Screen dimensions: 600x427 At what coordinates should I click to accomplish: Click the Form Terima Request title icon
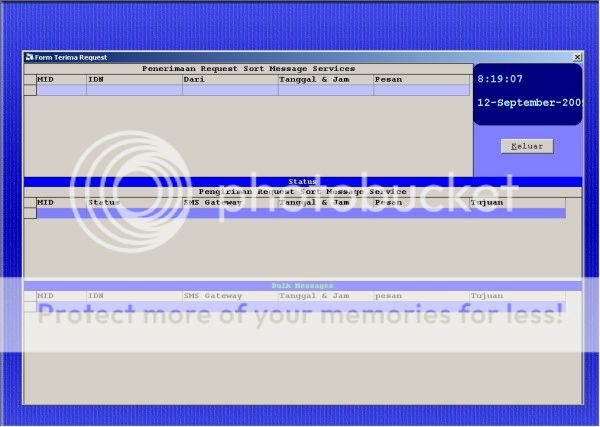pos(29,57)
